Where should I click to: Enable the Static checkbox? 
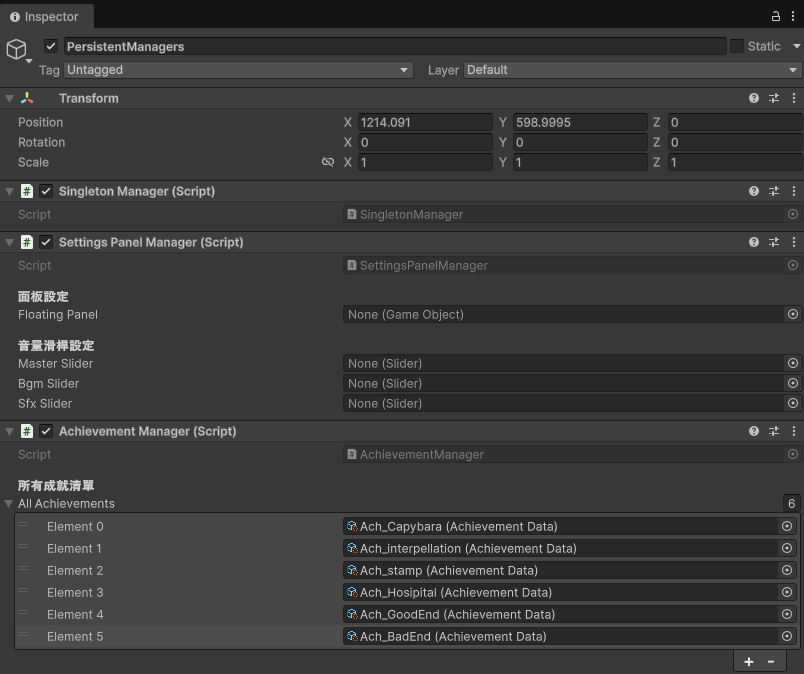point(737,46)
